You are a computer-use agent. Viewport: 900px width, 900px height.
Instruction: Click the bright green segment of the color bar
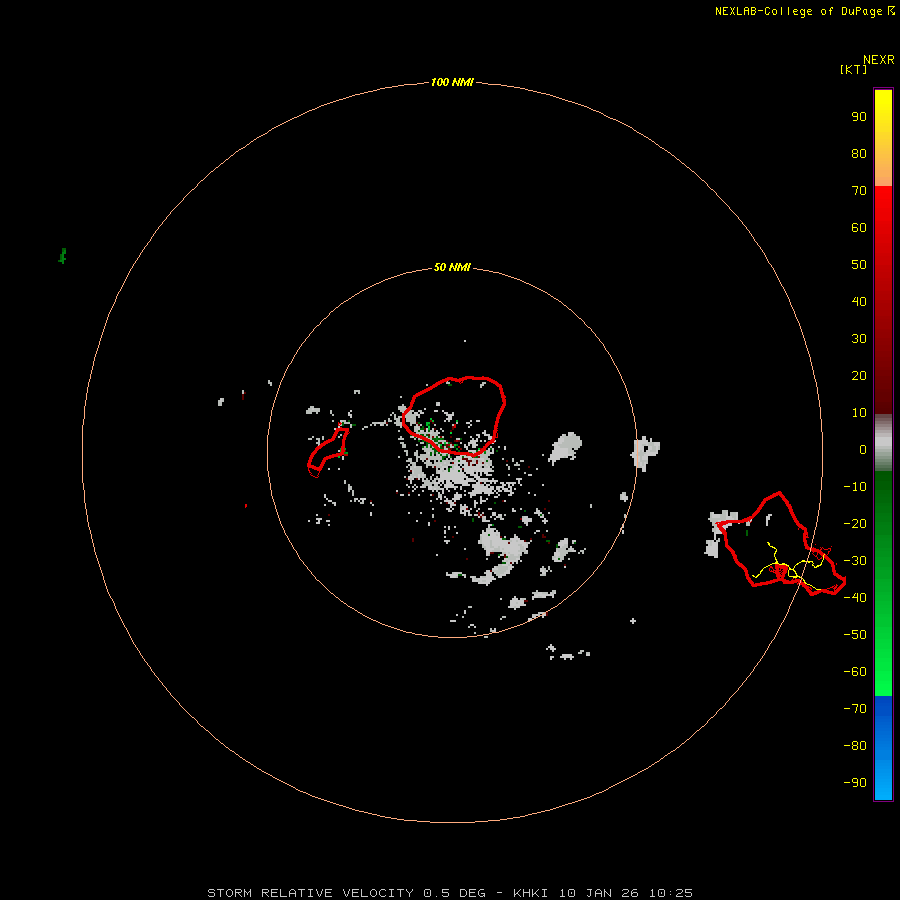(x=883, y=583)
